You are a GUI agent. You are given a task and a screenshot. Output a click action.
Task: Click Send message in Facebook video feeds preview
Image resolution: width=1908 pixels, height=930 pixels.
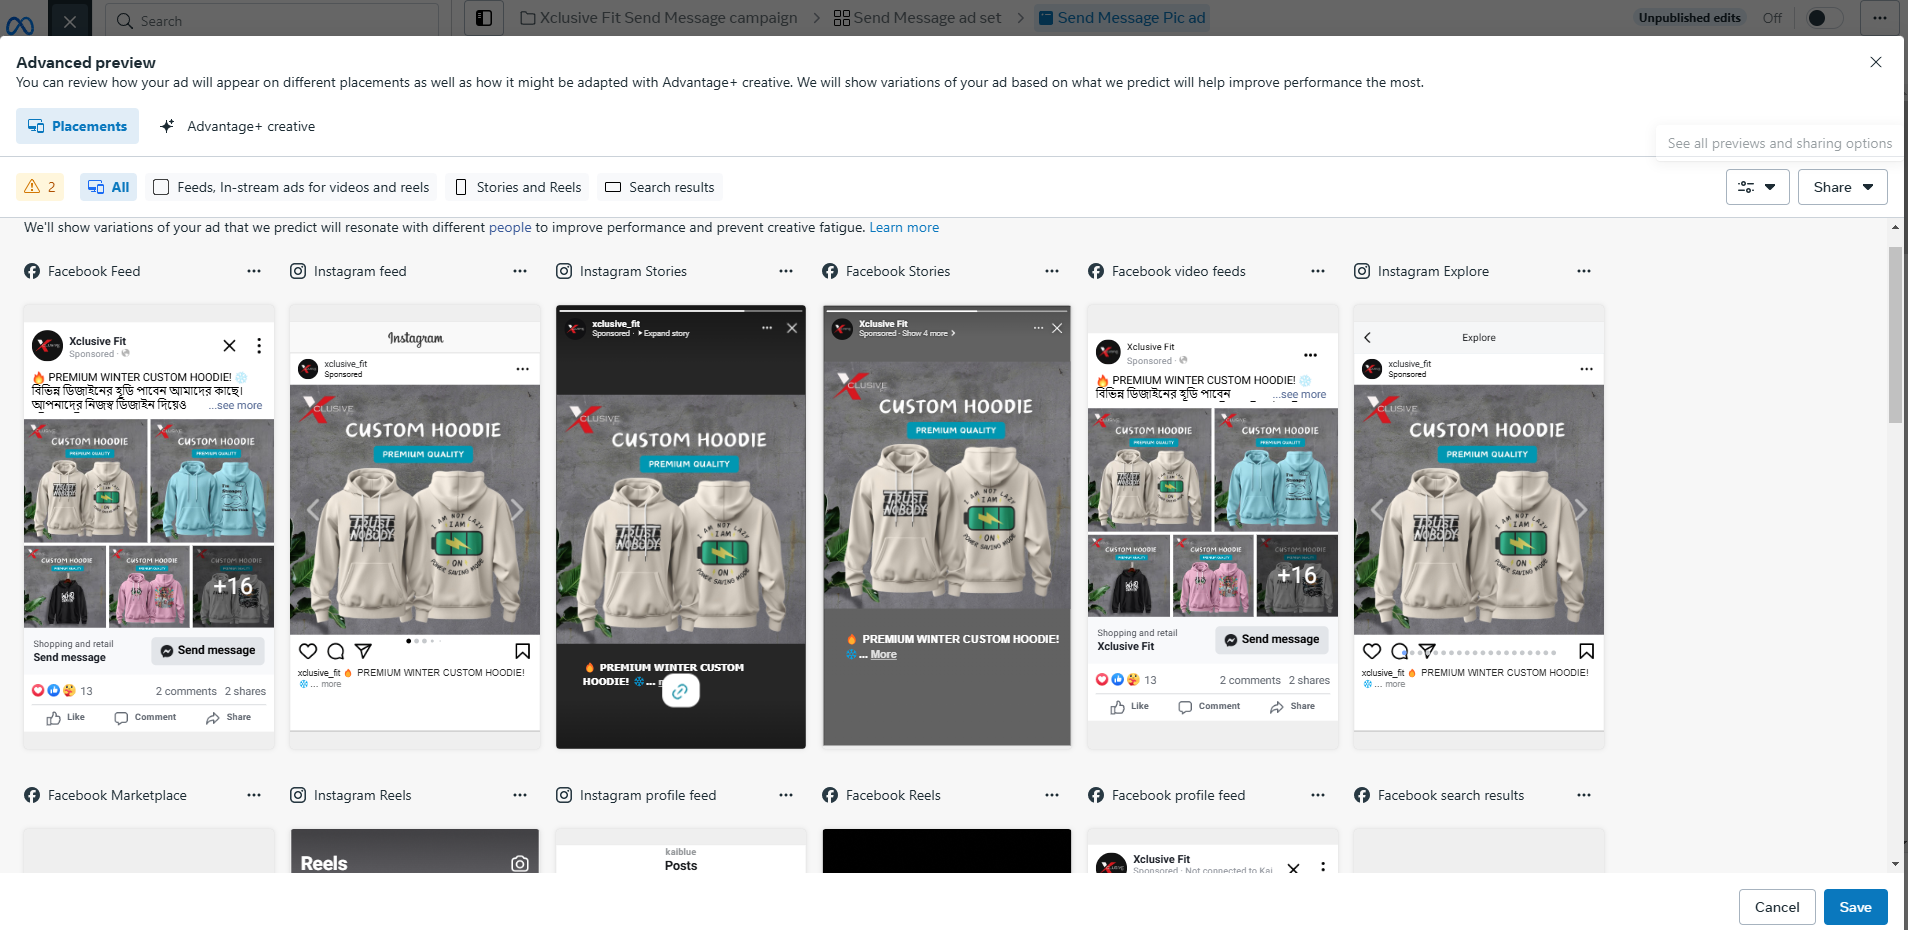[1272, 640]
